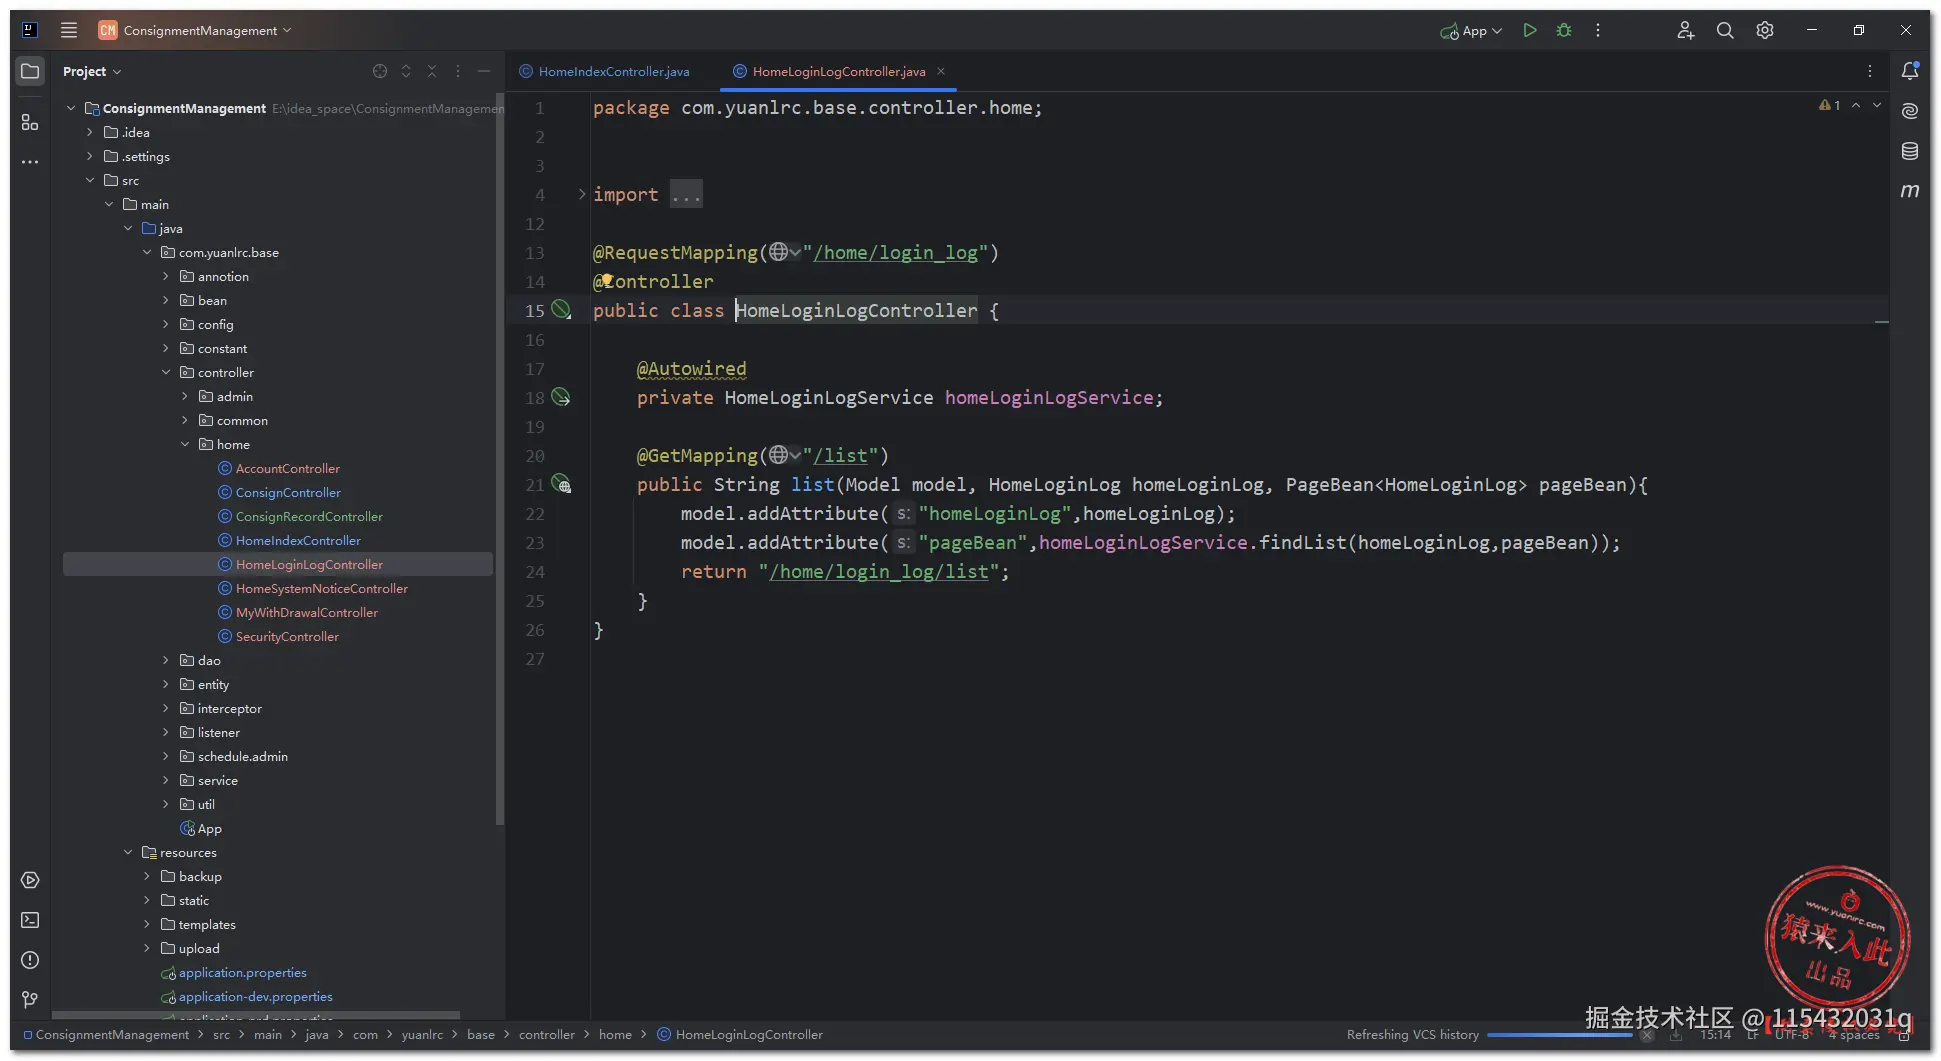Open the Services tool window

coord(30,880)
